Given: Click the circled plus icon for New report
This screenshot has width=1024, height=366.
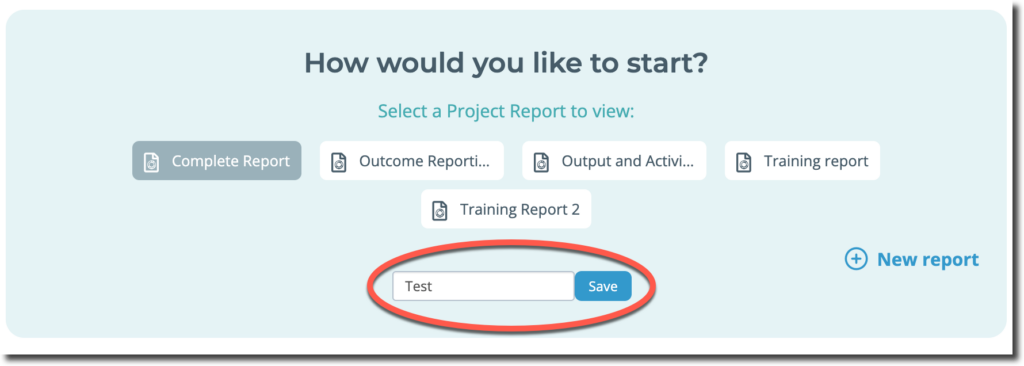Looking at the screenshot, I should coord(856,259).
